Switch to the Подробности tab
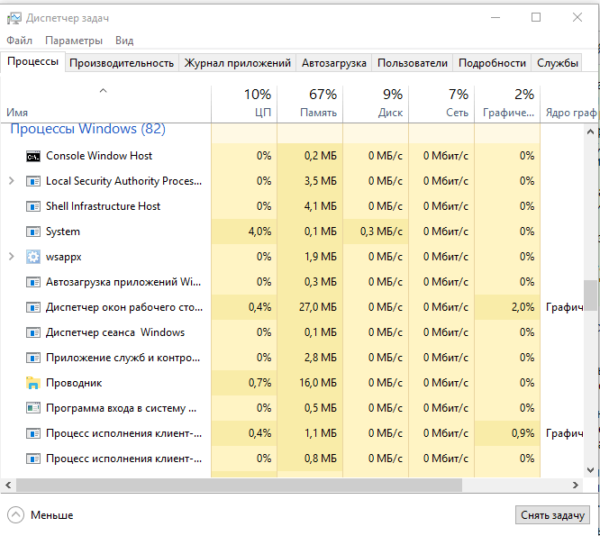 [x=492, y=63]
